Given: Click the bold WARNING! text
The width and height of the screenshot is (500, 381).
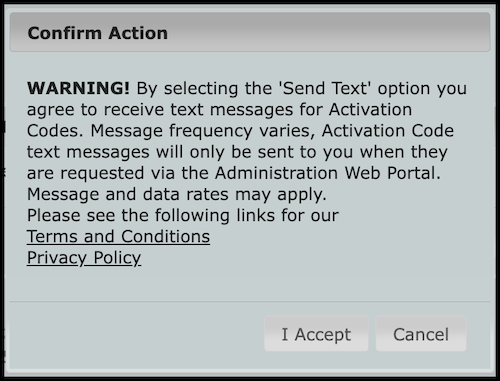Looking at the screenshot, I should click(x=78, y=88).
